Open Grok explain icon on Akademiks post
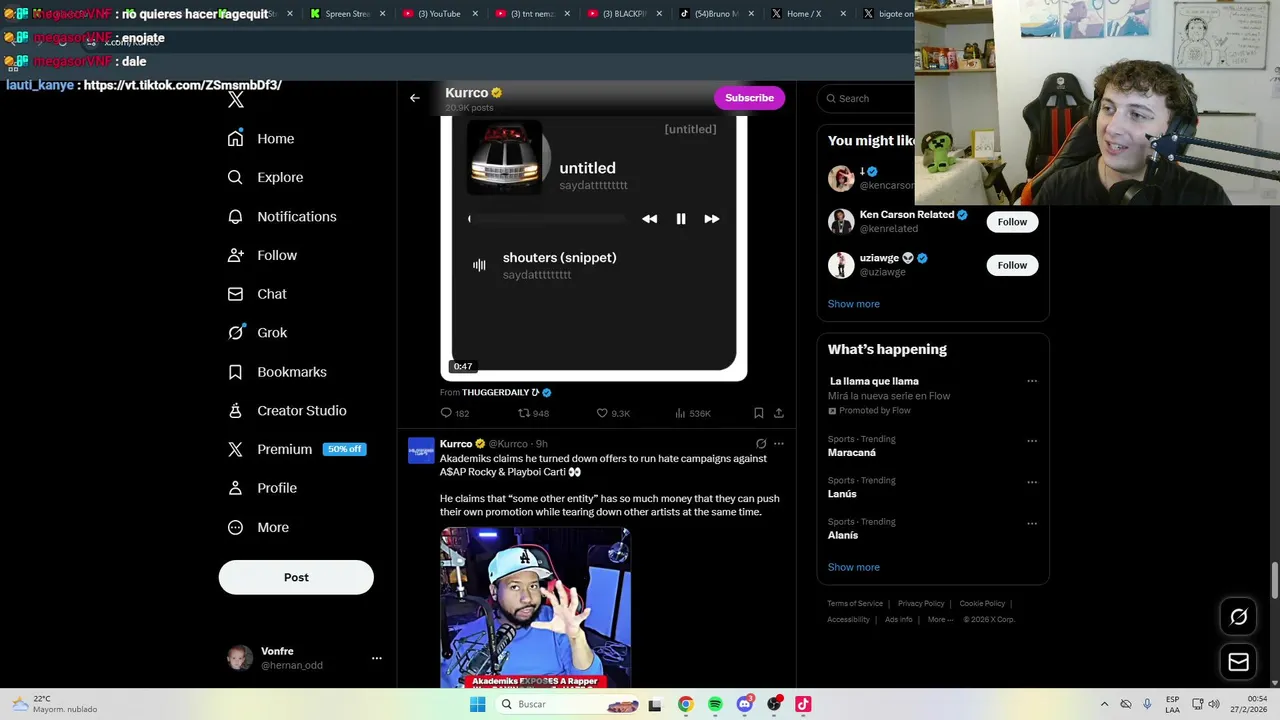This screenshot has height=720, width=1280. (x=761, y=444)
